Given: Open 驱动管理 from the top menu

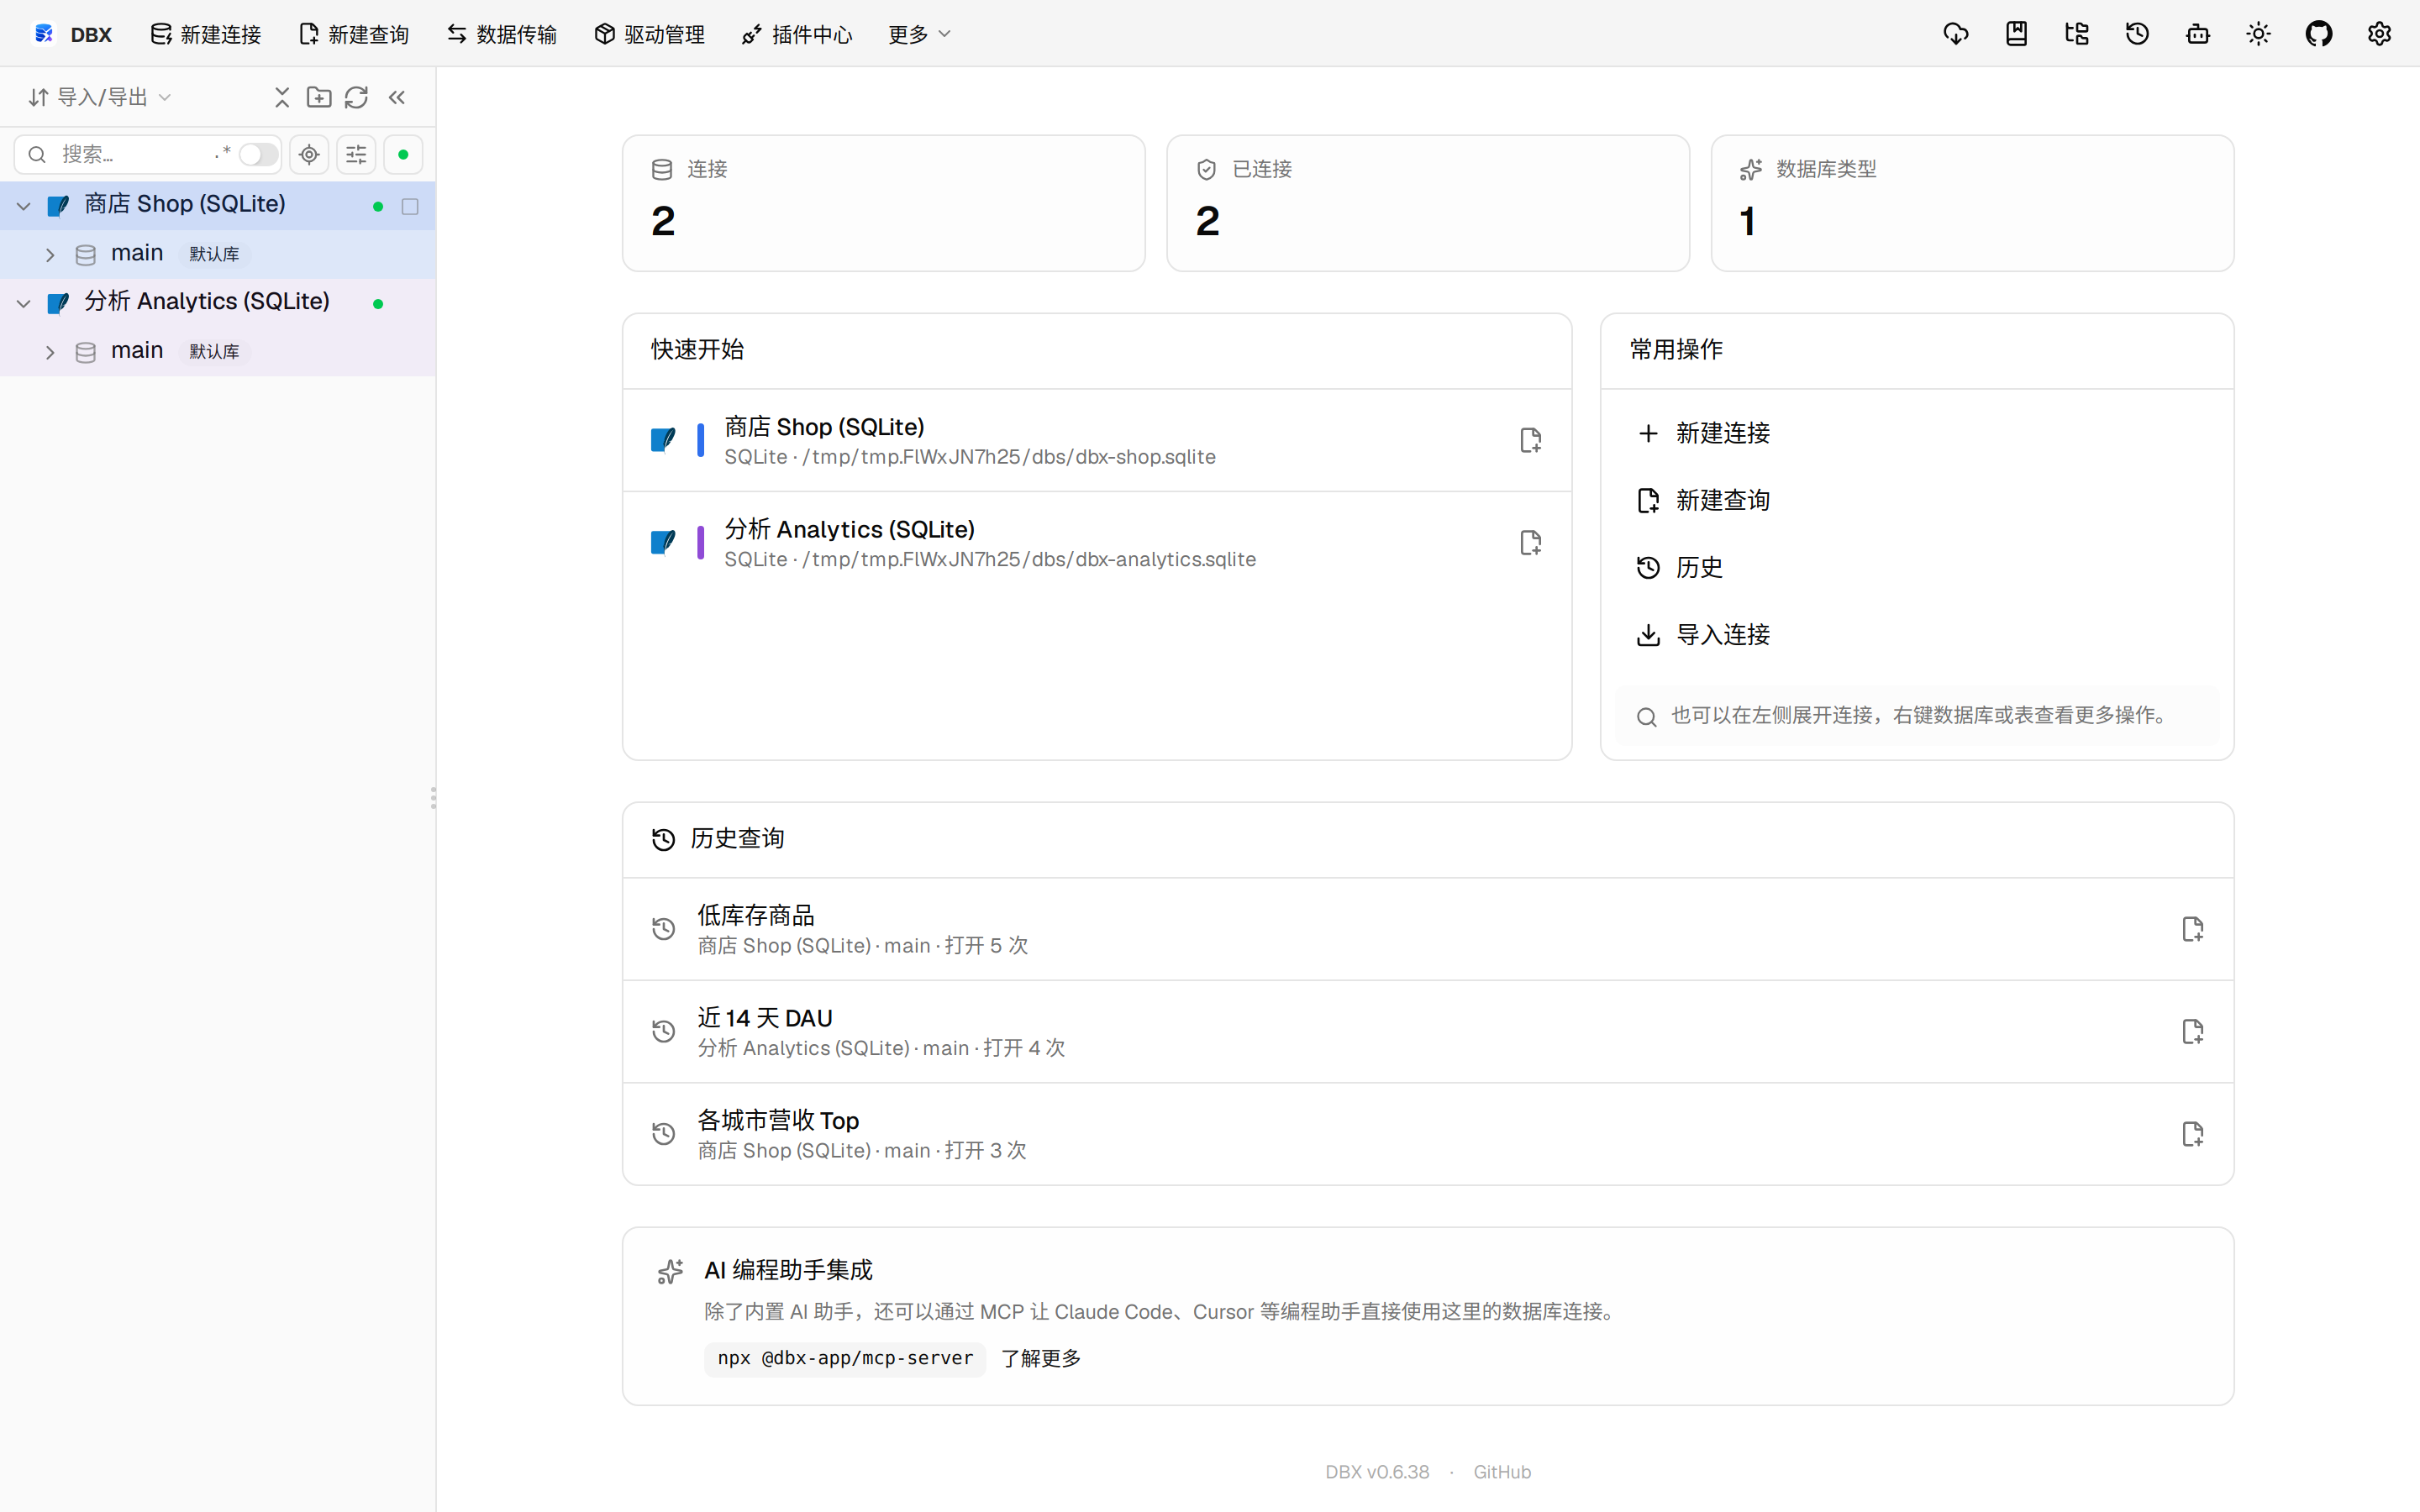Looking at the screenshot, I should 650,34.
